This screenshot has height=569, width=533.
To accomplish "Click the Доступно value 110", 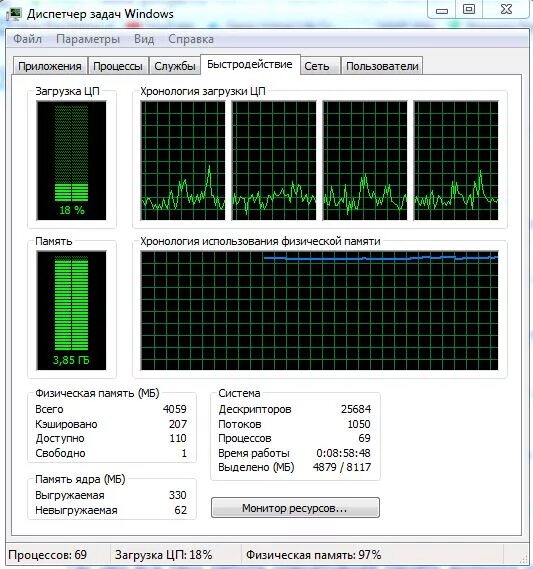I will (x=178, y=438).
